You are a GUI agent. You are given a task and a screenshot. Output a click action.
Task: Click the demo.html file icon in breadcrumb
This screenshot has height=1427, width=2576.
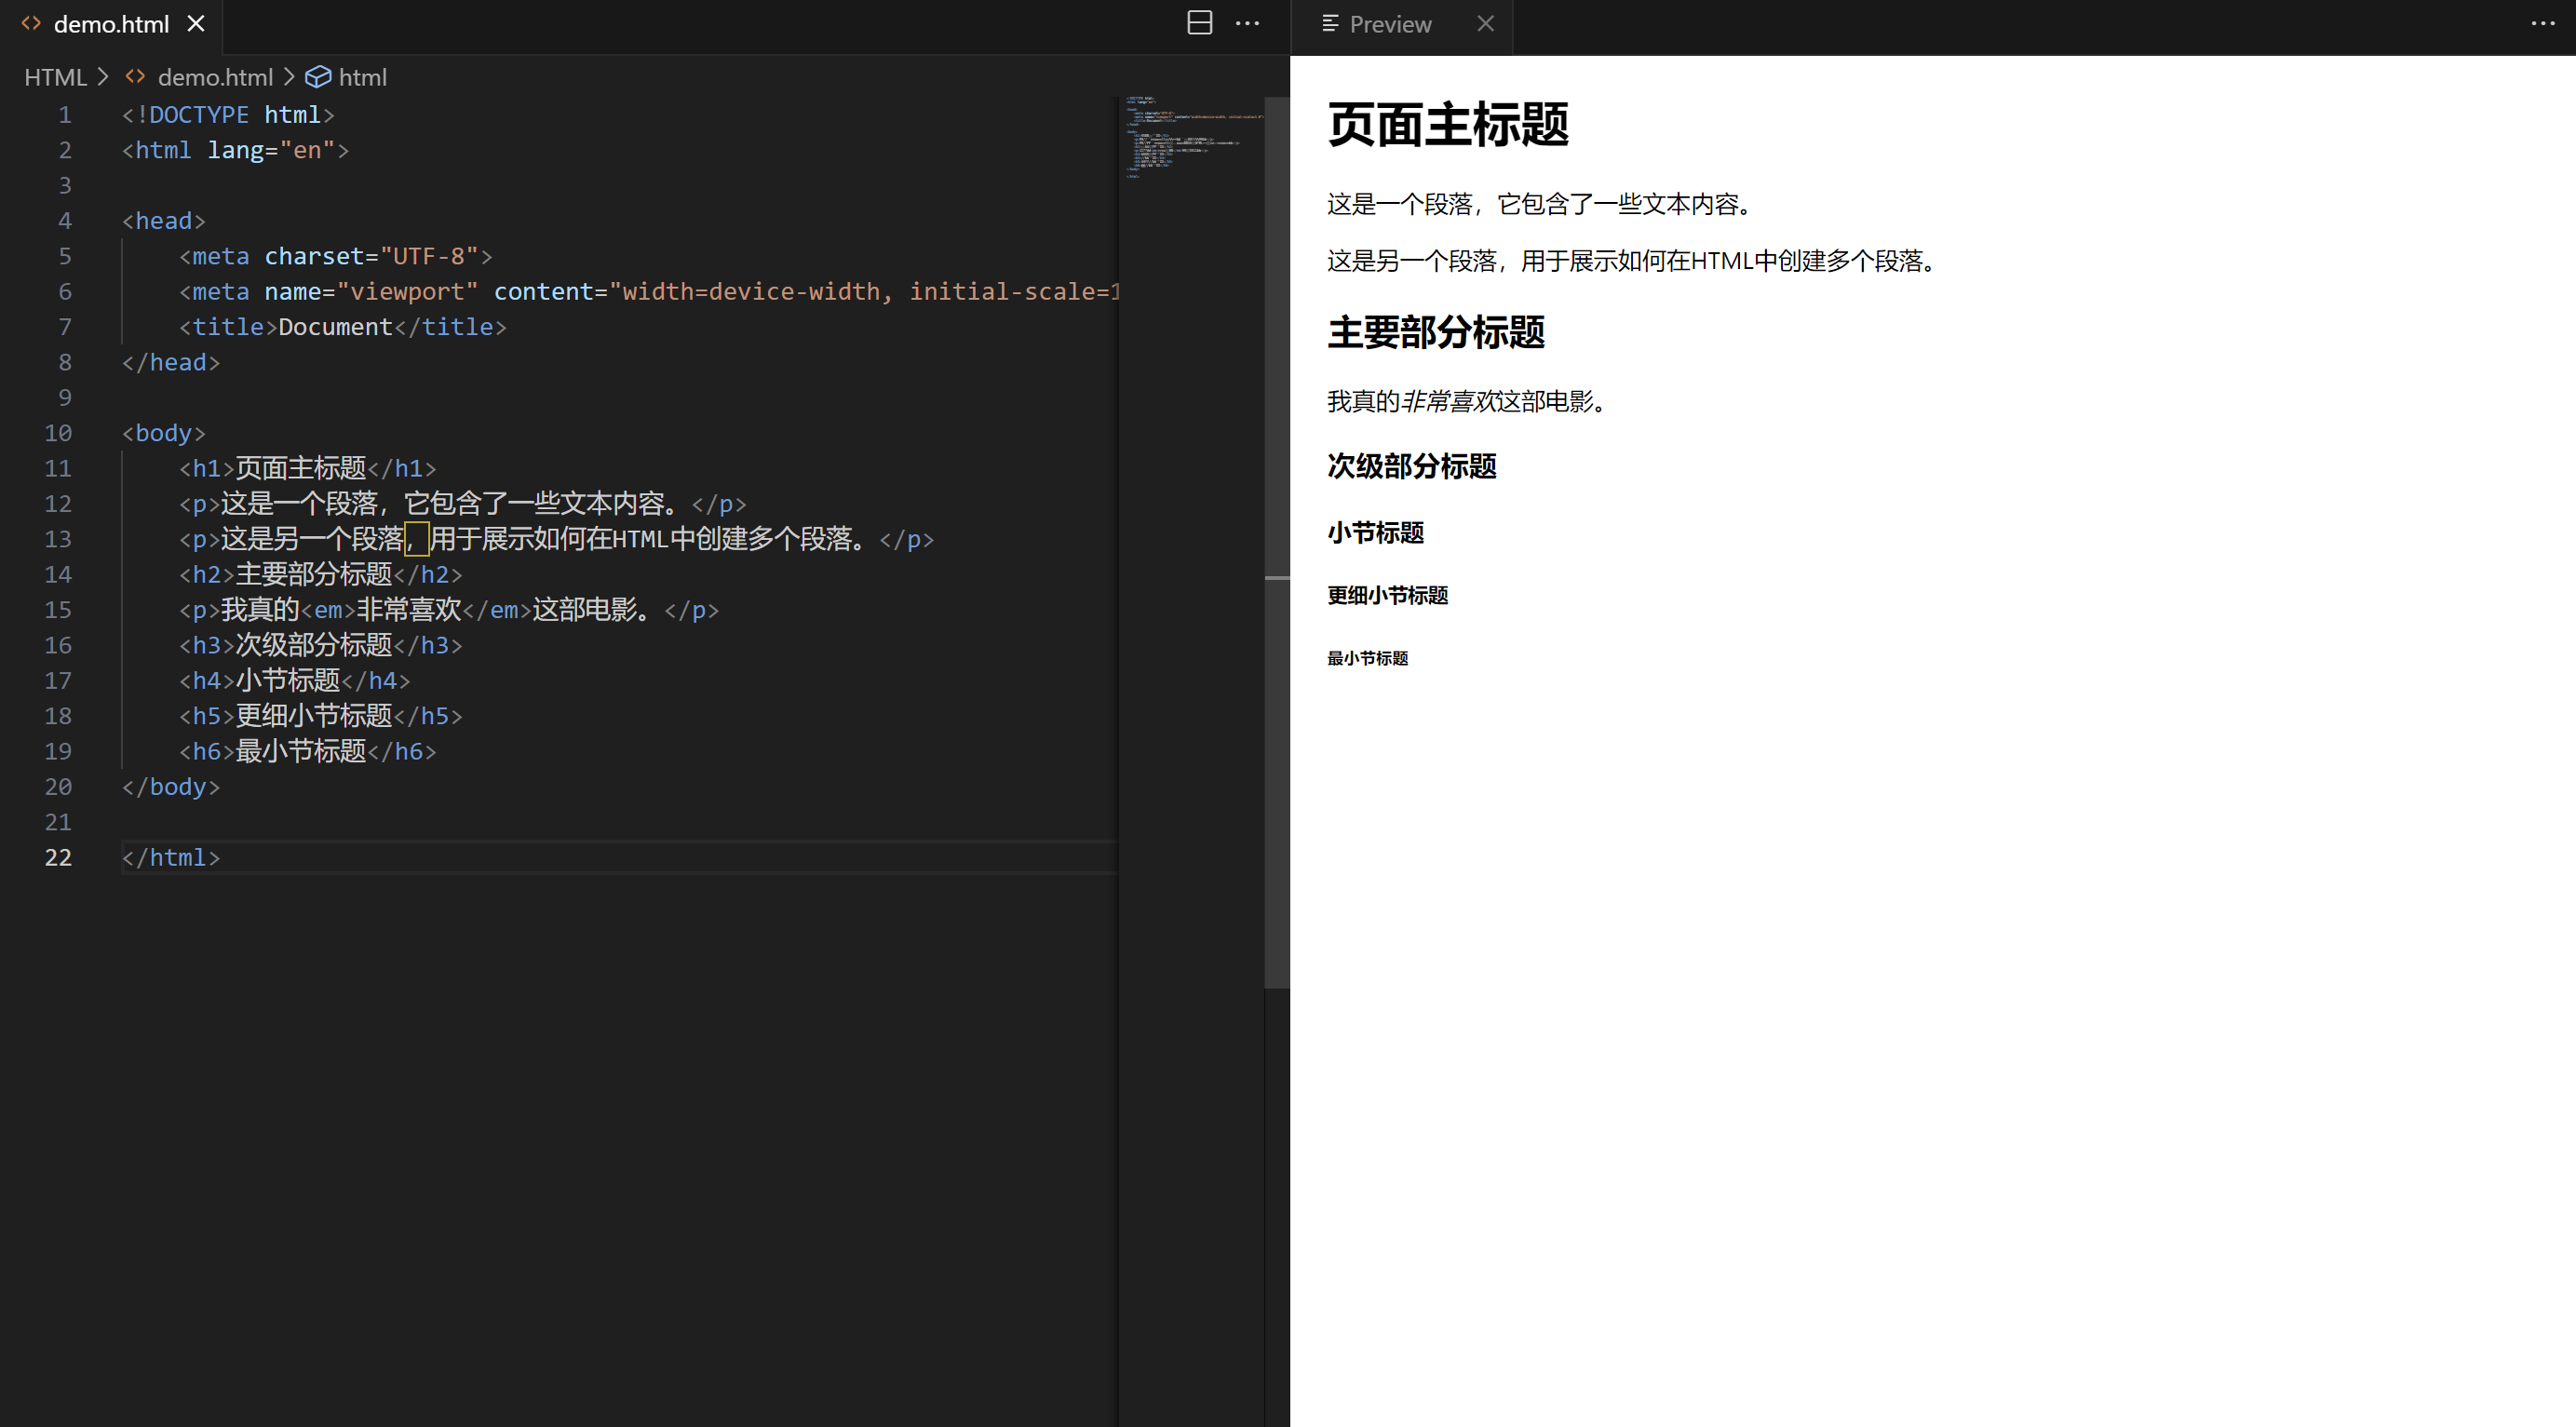click(x=135, y=77)
